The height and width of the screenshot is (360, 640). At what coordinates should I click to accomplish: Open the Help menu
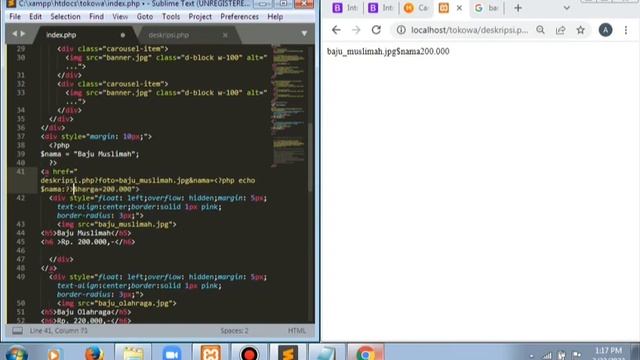[275, 17]
